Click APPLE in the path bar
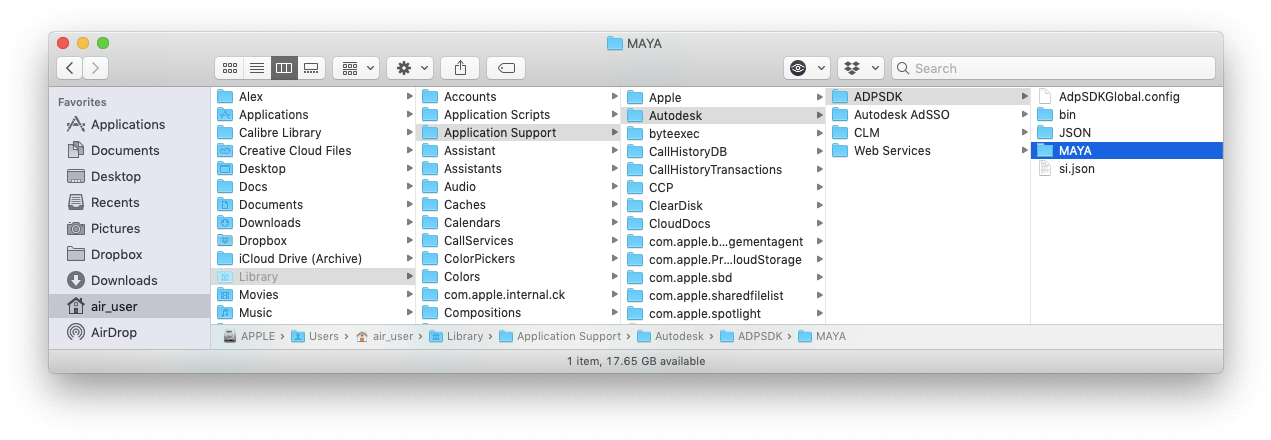Viewport: 1271px width, 440px height. pyautogui.click(x=249, y=337)
